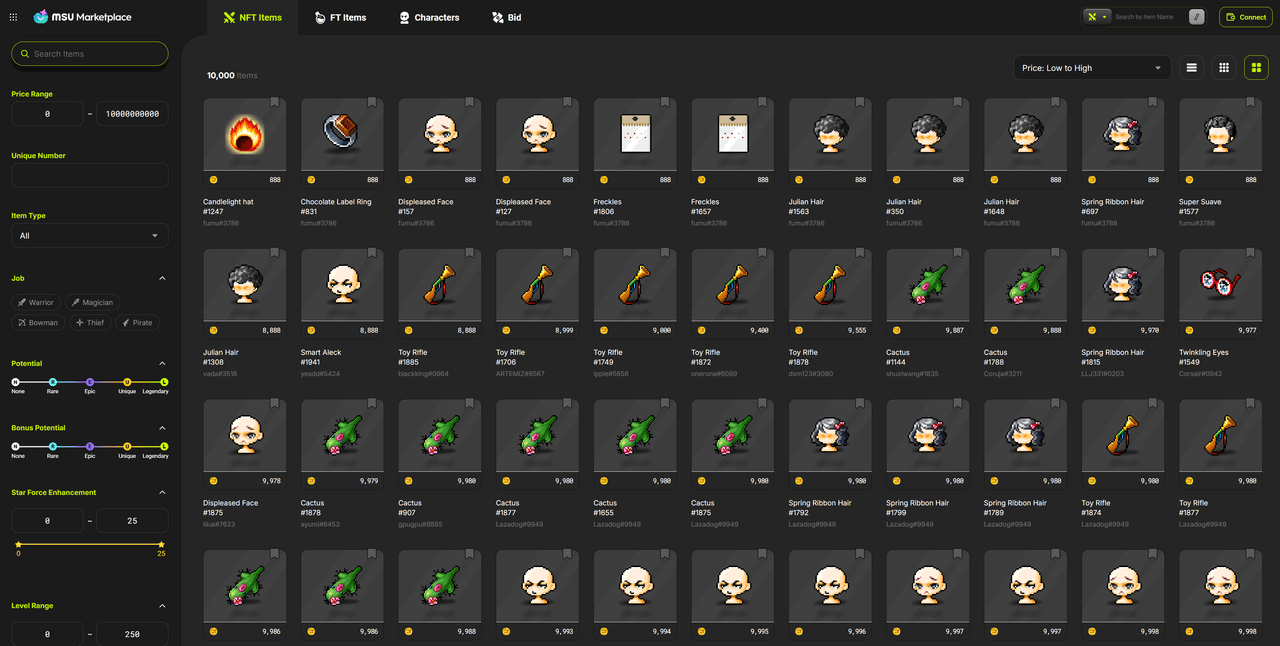Toggle the Bowman job filter
Viewport: 1280px width, 646px height.
click(x=38, y=322)
